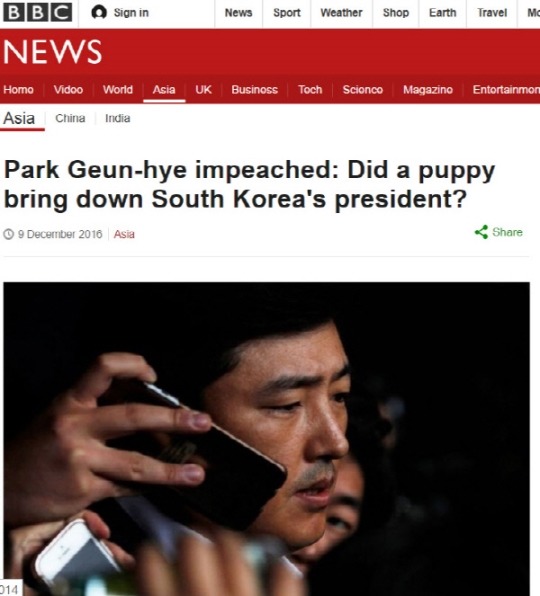This screenshot has width=540, height=596.
Task: Click the BBC logo
Action: click(37, 13)
